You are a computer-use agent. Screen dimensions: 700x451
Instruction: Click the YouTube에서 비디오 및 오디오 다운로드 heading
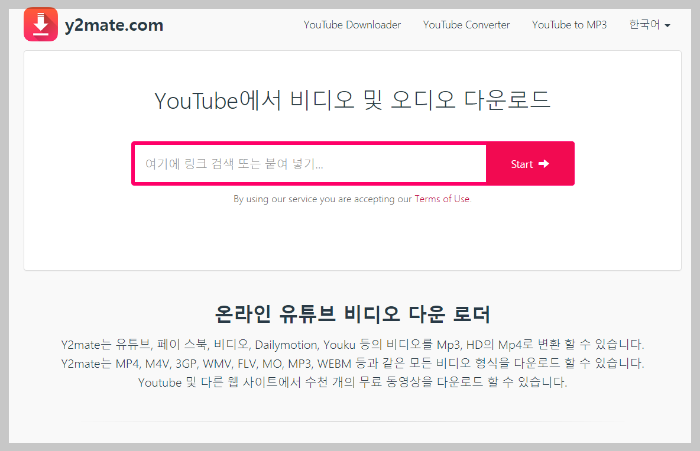click(352, 100)
